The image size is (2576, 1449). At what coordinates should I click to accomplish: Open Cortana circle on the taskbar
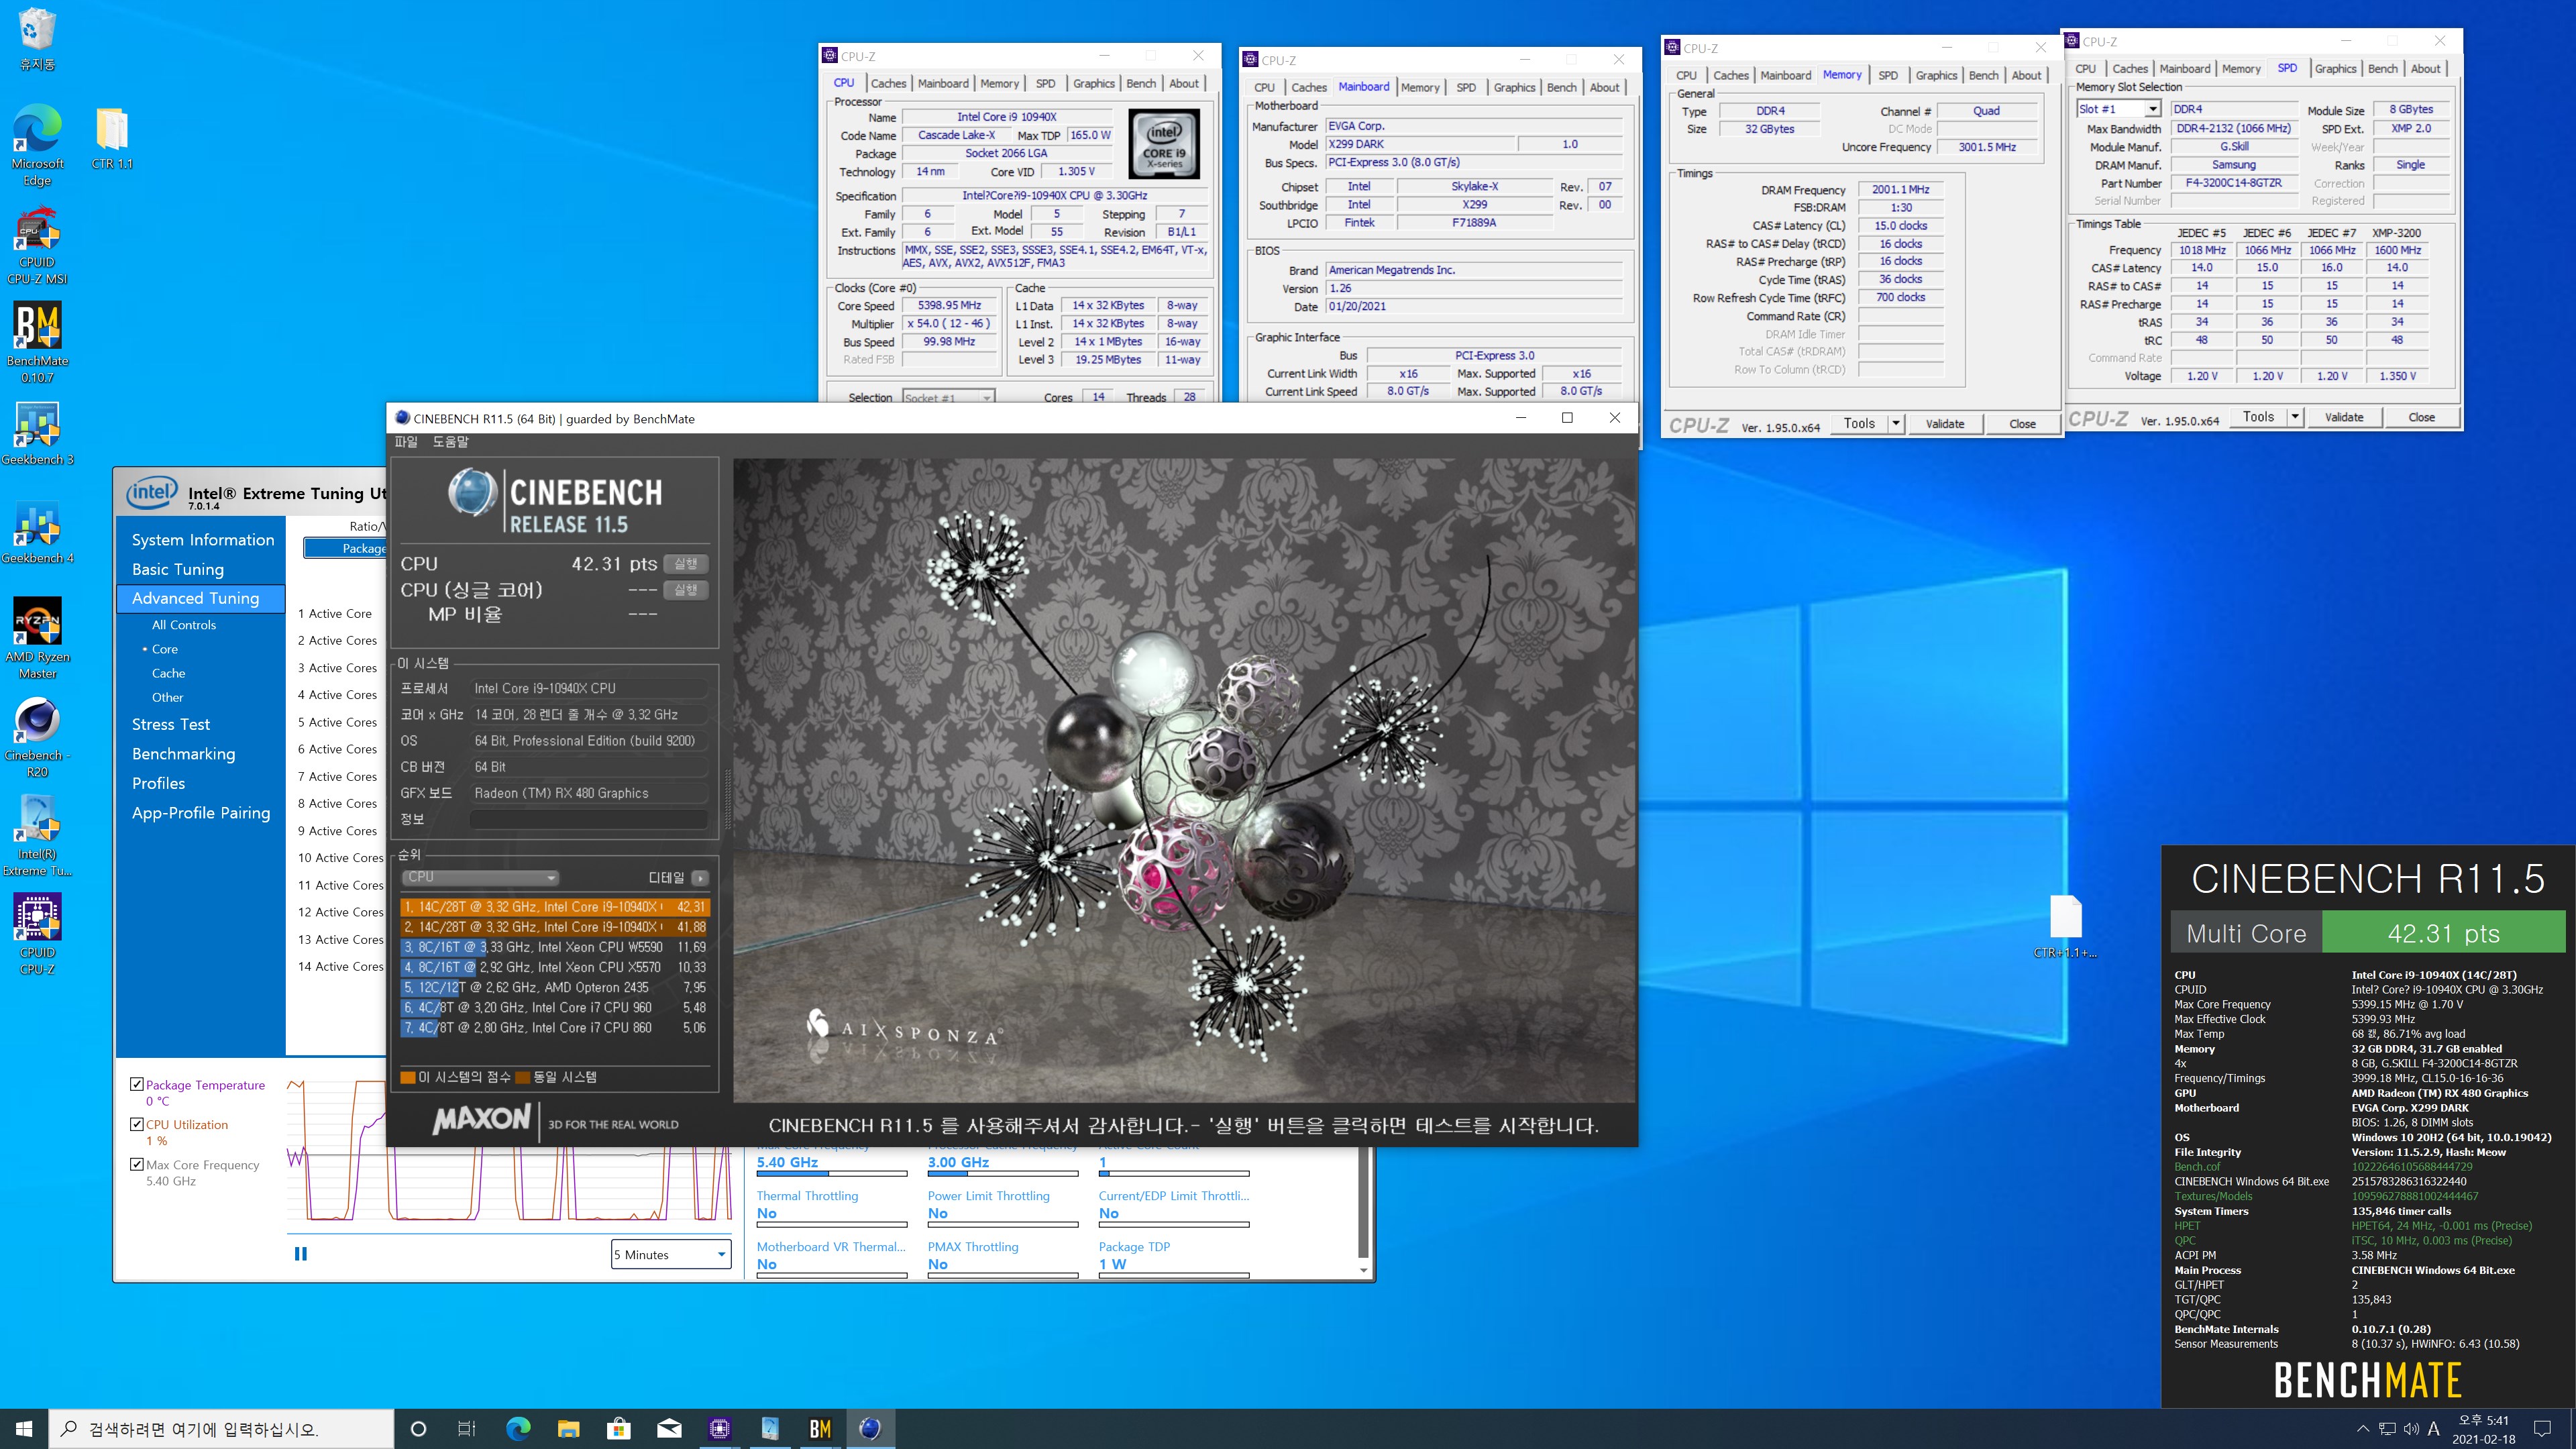419,1429
